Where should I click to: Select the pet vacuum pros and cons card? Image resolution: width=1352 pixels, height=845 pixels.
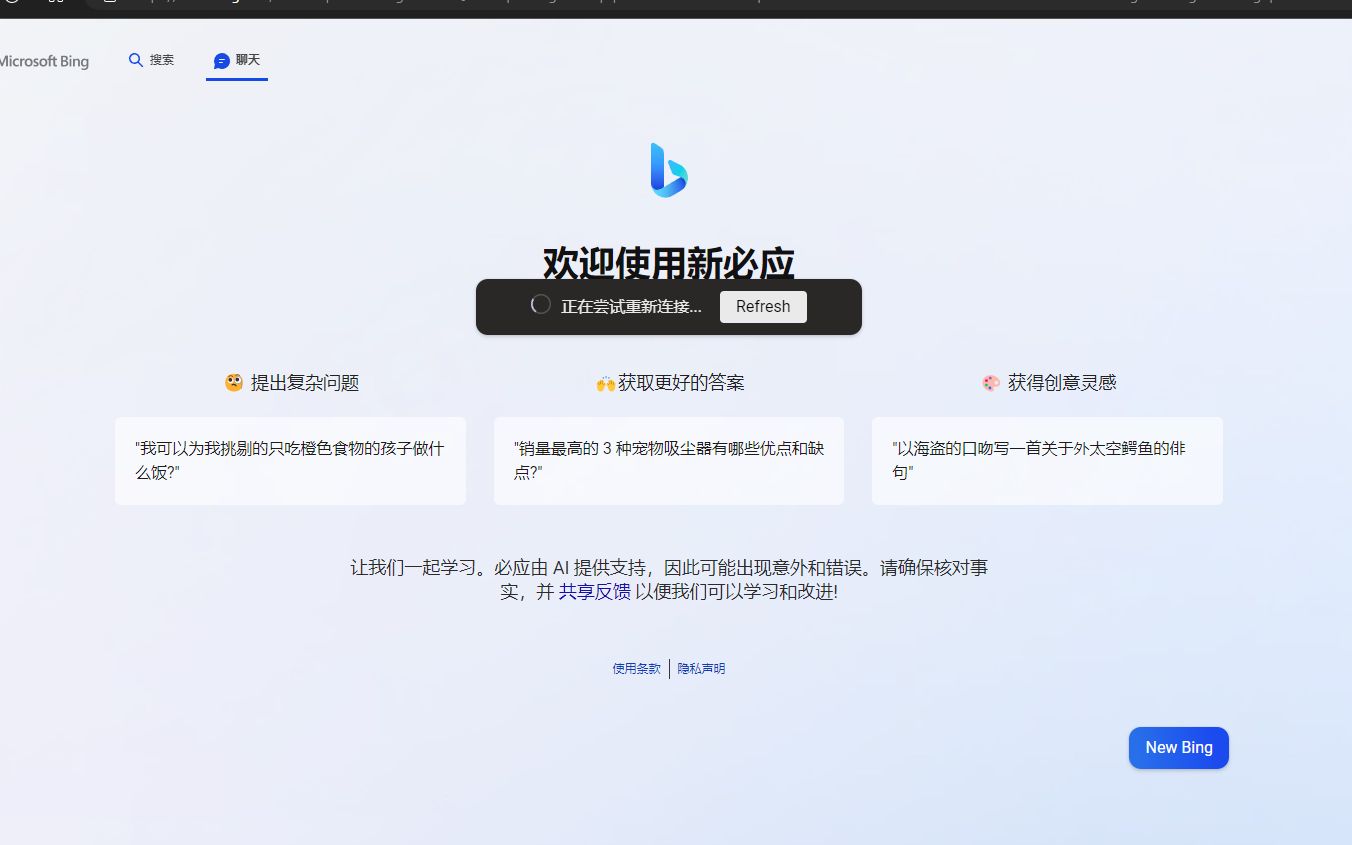669,461
